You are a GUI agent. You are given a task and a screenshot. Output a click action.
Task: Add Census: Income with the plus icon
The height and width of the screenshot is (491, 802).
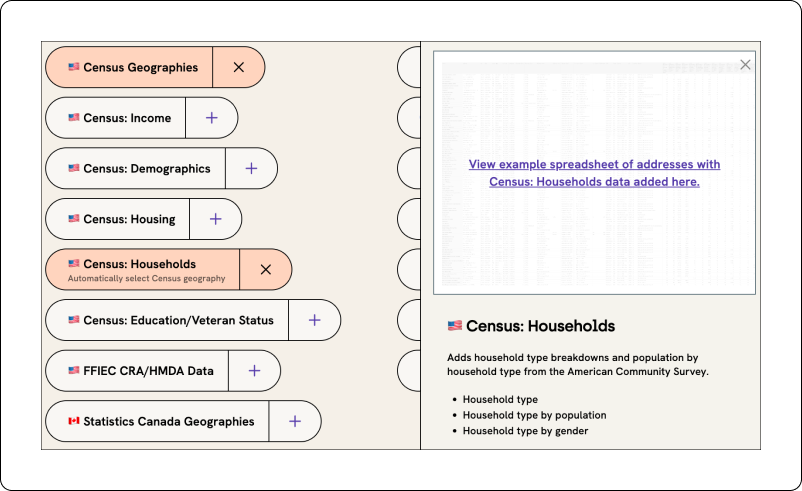pyautogui.click(x=212, y=118)
